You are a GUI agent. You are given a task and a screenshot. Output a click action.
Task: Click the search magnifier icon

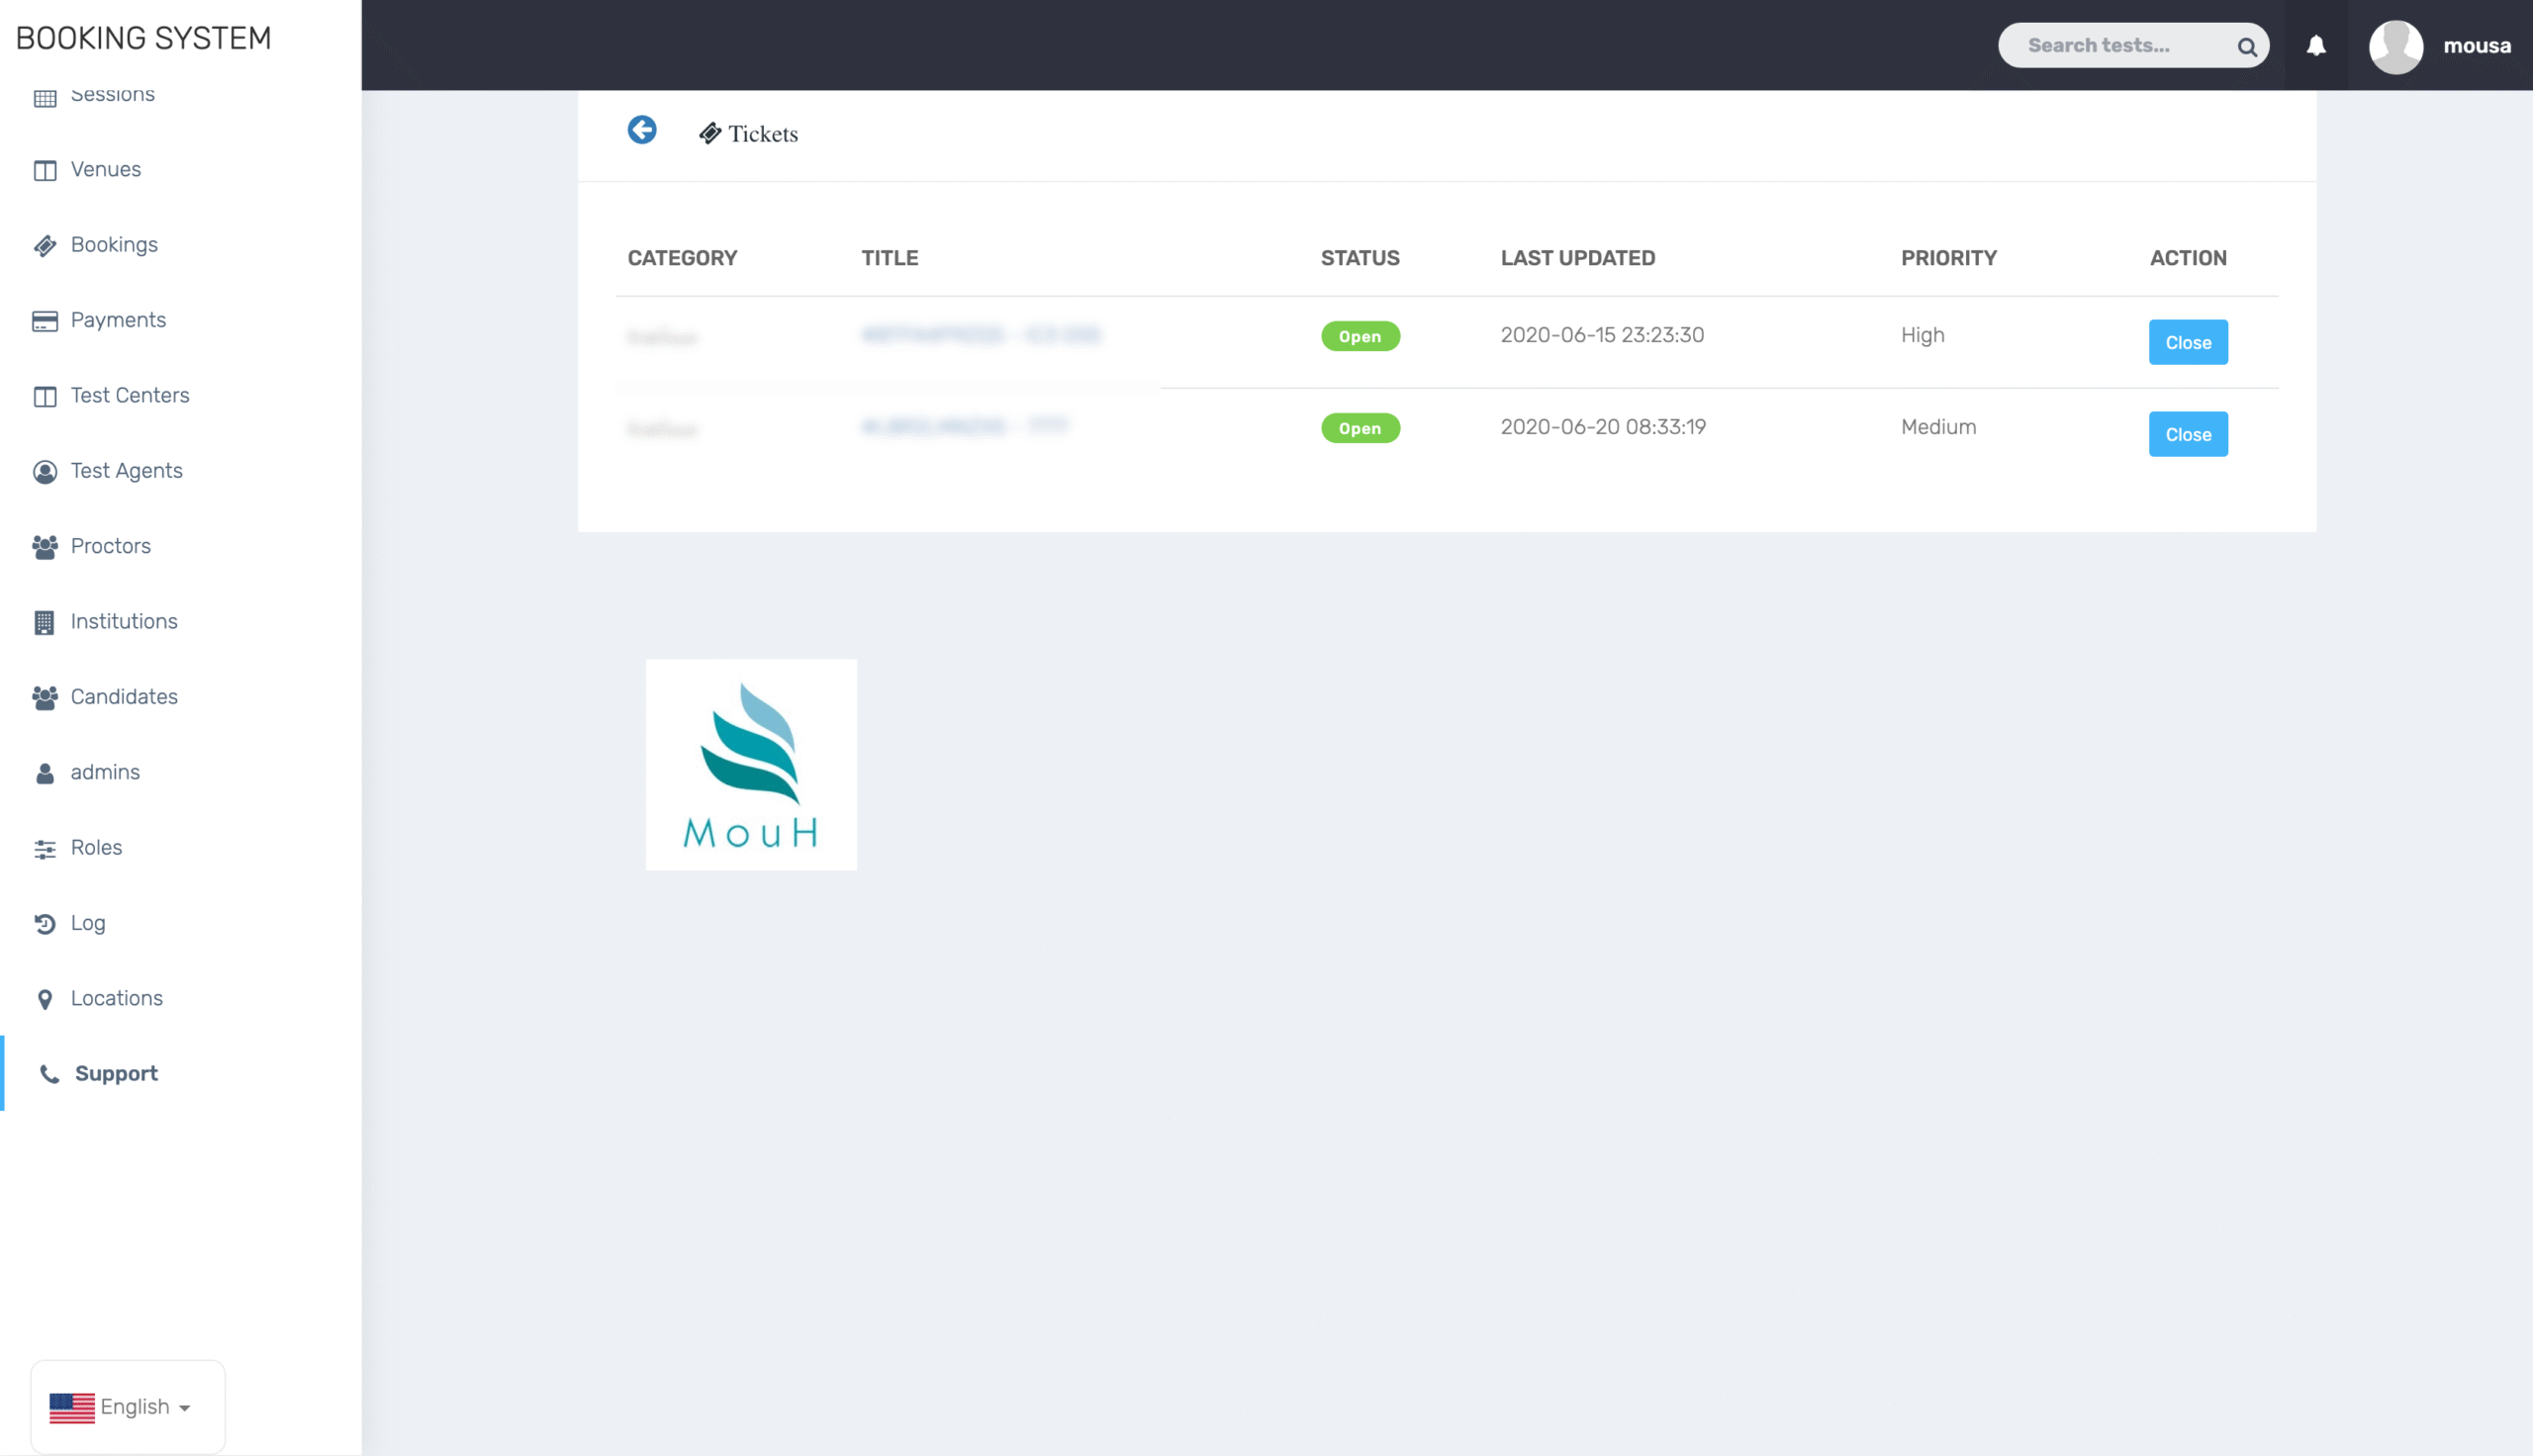(x=2246, y=47)
